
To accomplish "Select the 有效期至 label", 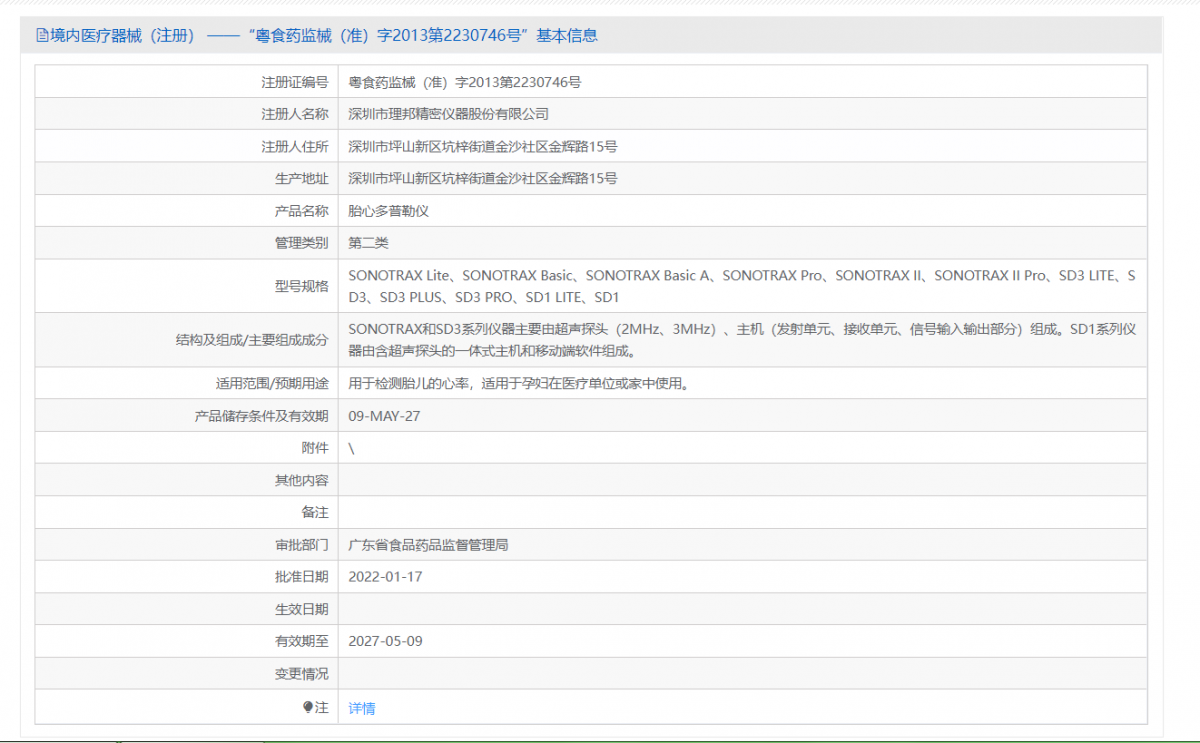I will click(302, 641).
